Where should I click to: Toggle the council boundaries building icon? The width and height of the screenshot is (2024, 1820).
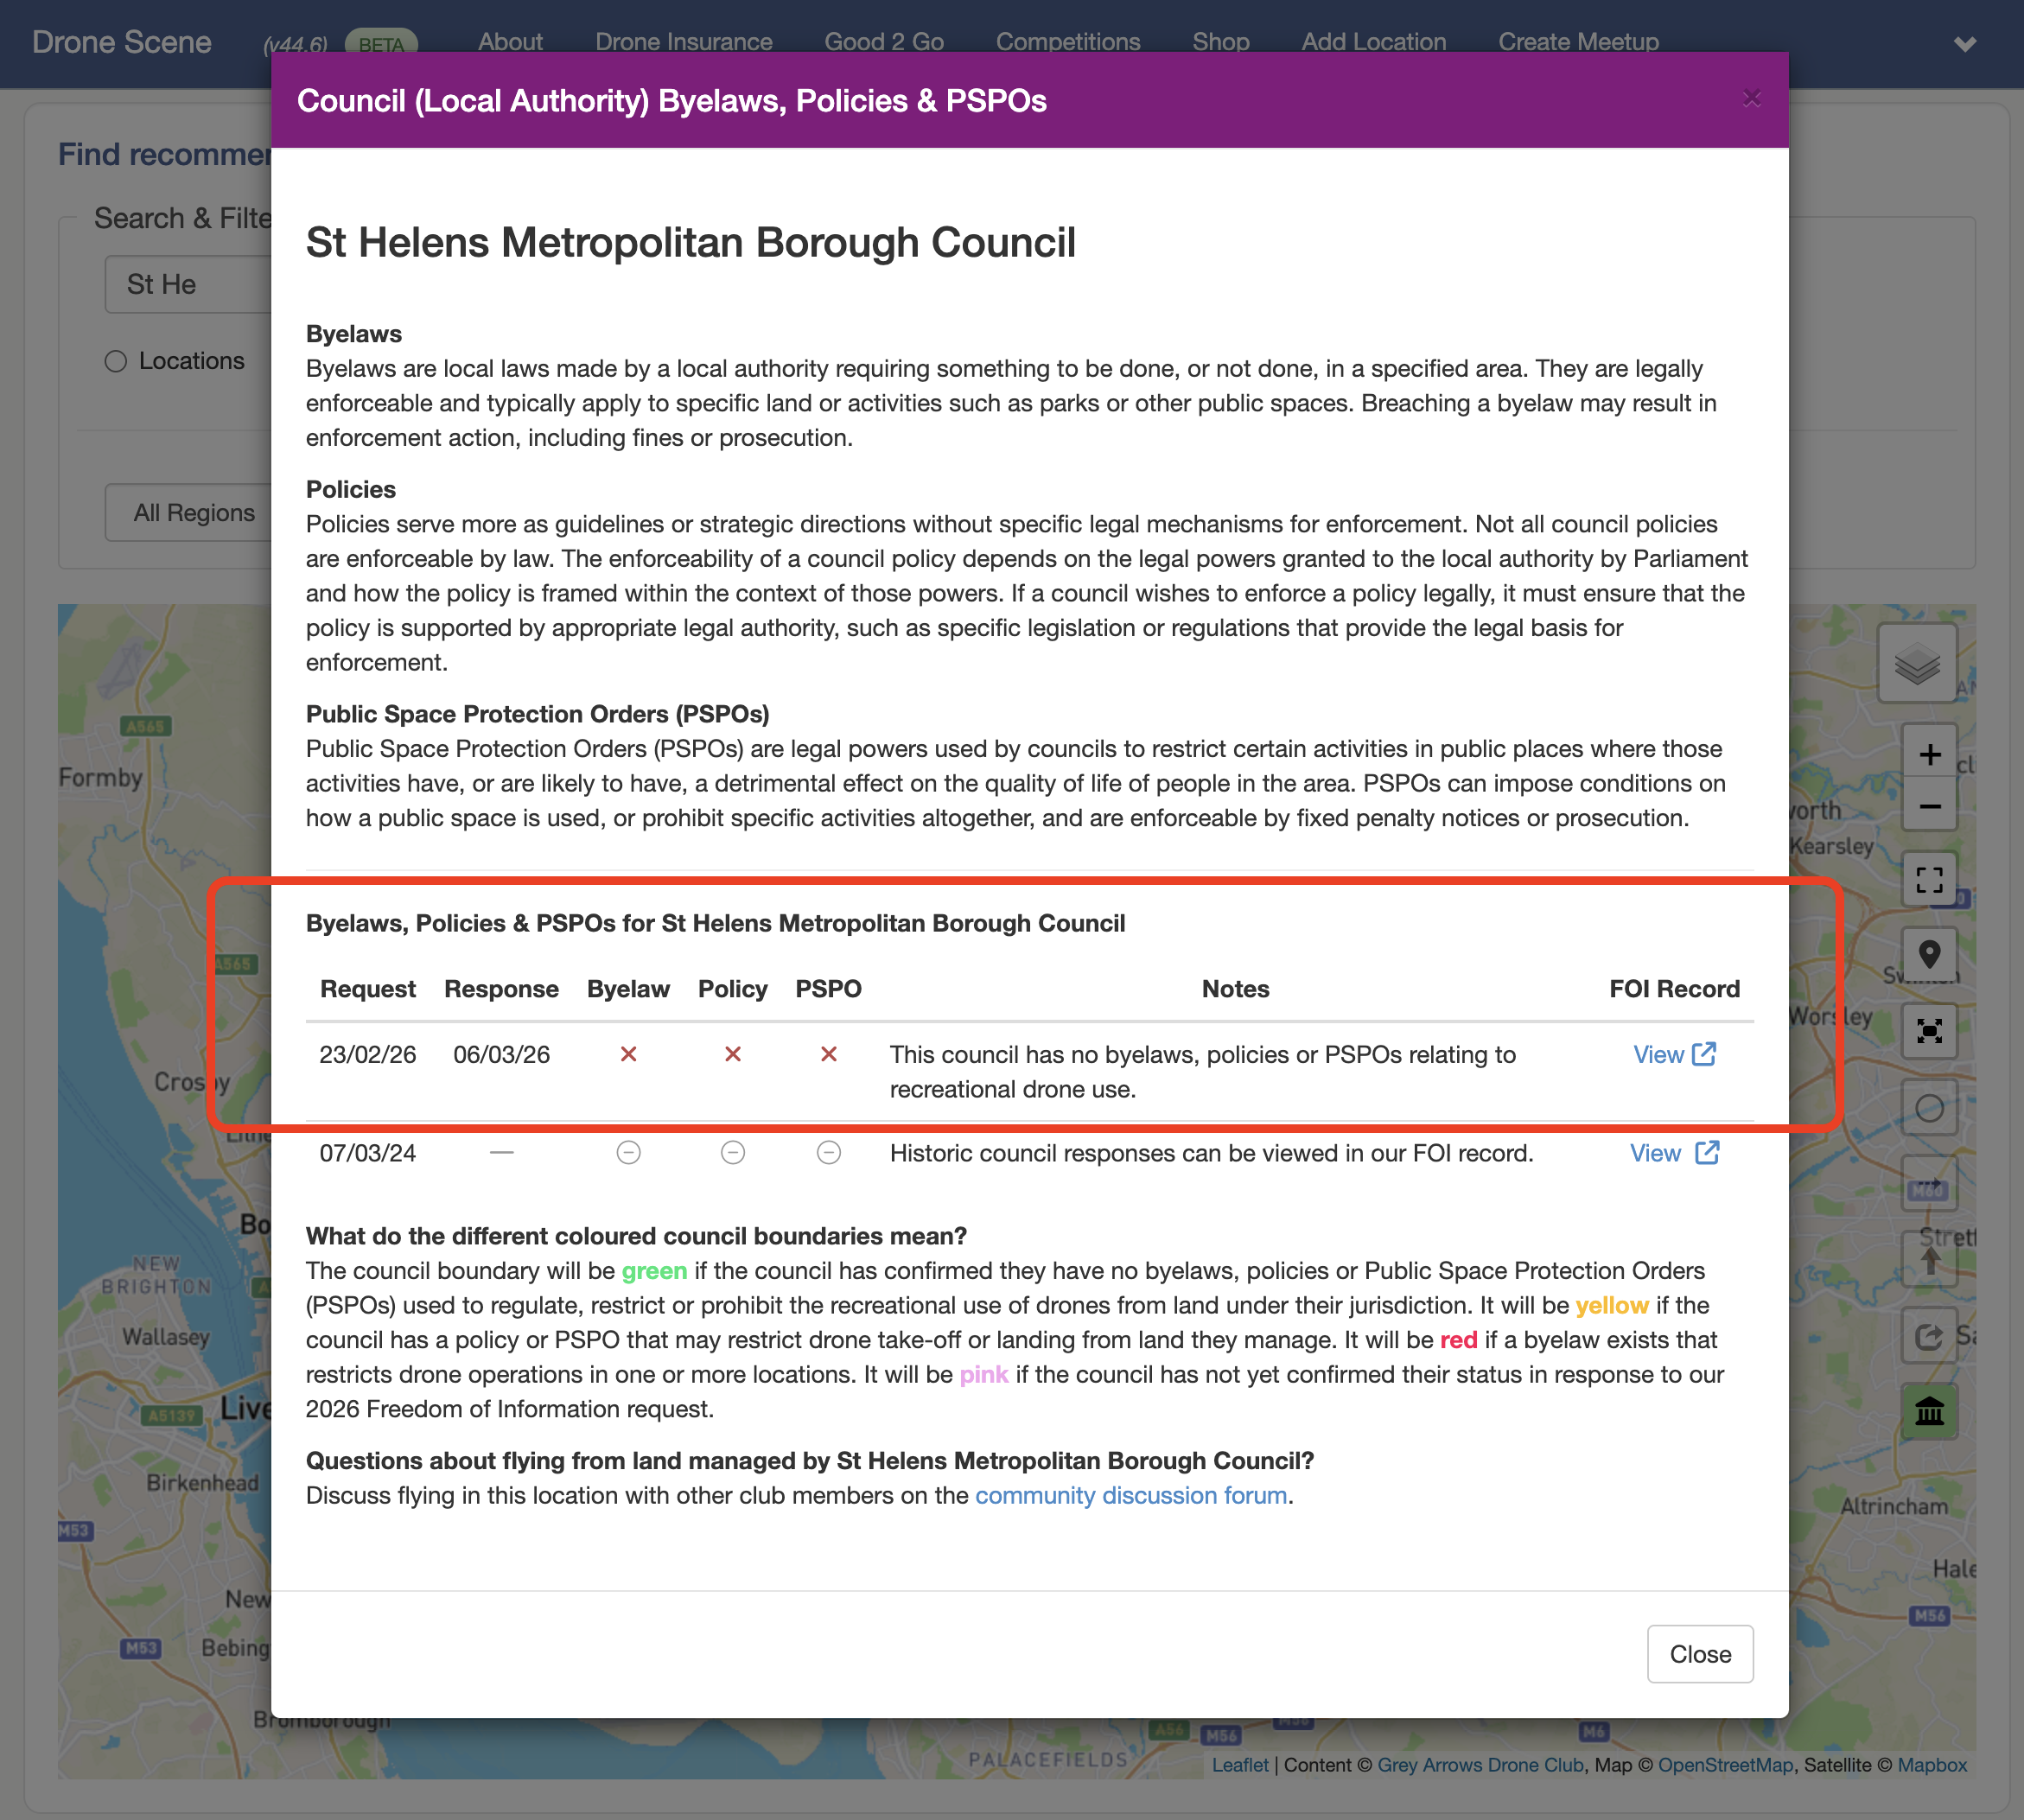click(1929, 1411)
